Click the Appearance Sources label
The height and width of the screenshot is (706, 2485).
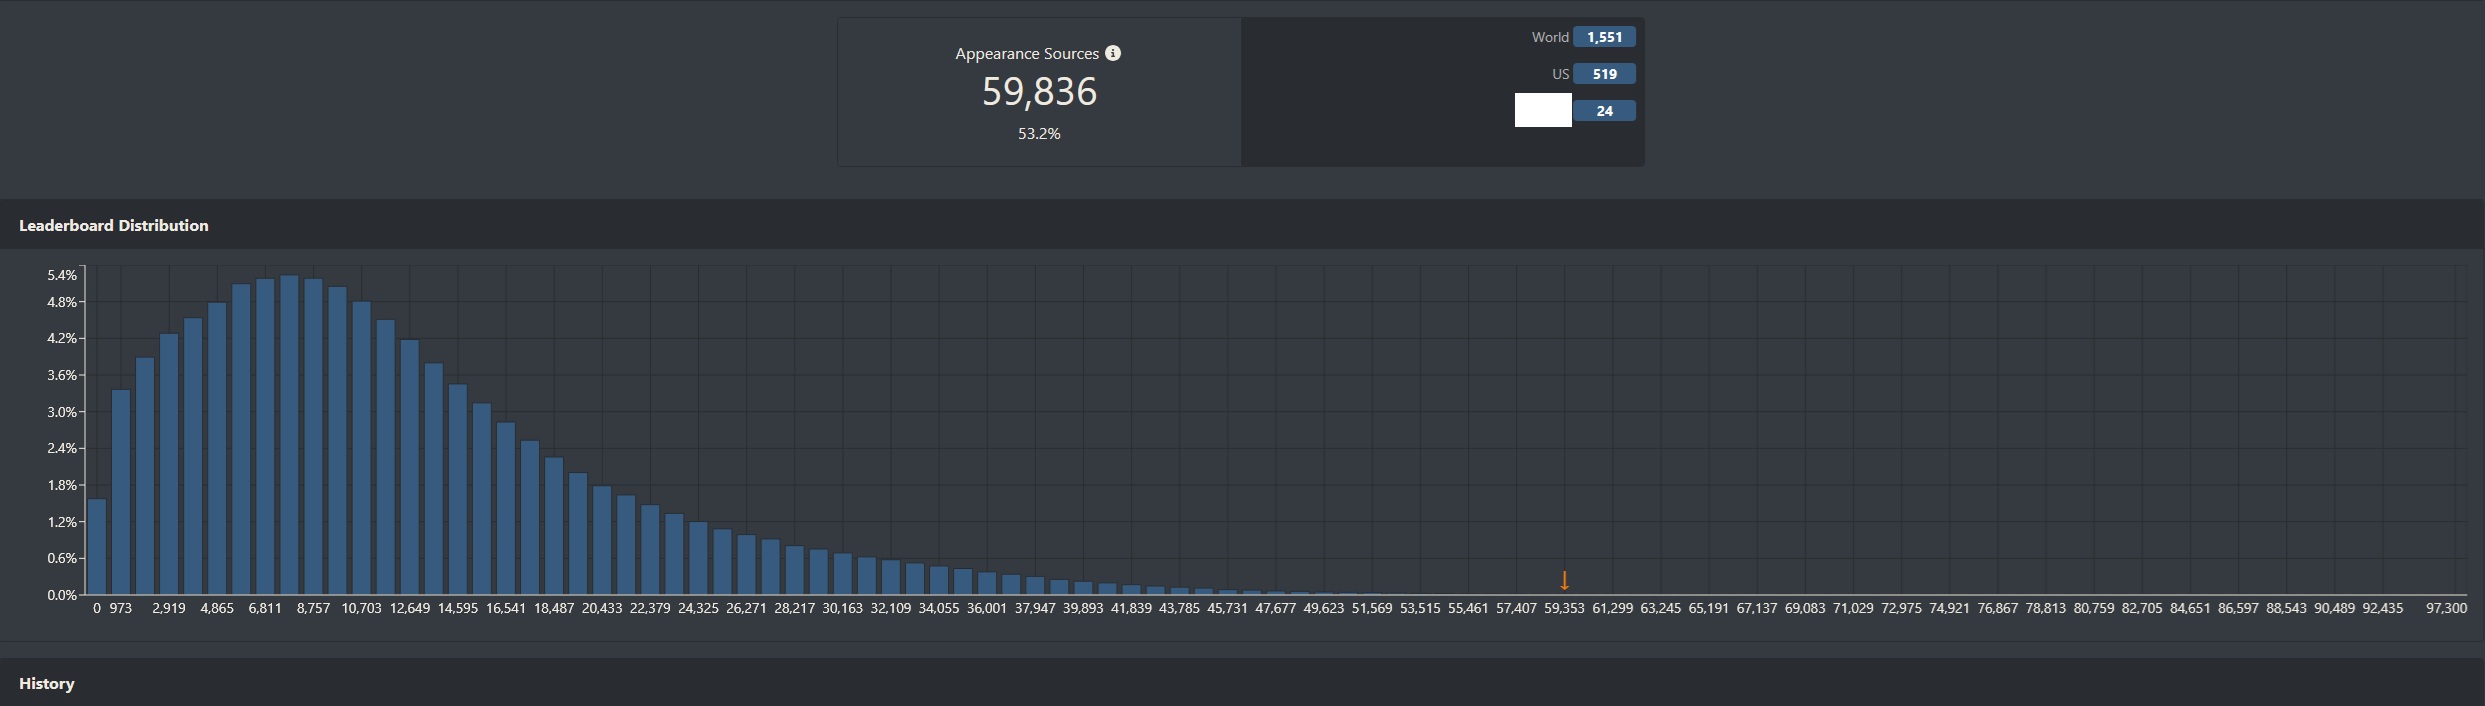(1027, 54)
